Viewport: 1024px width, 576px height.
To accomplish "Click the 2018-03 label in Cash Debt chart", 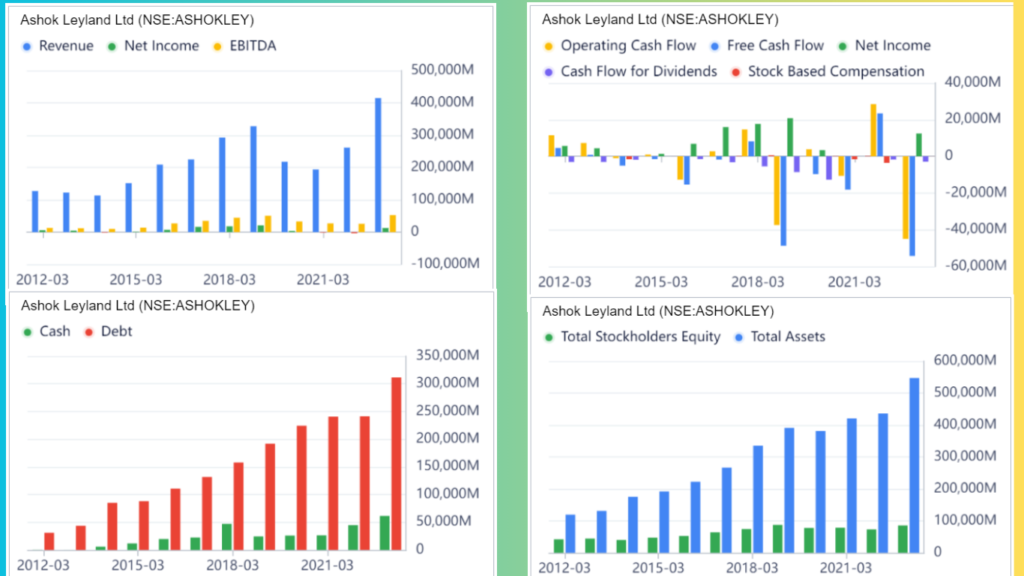I will coord(232,565).
